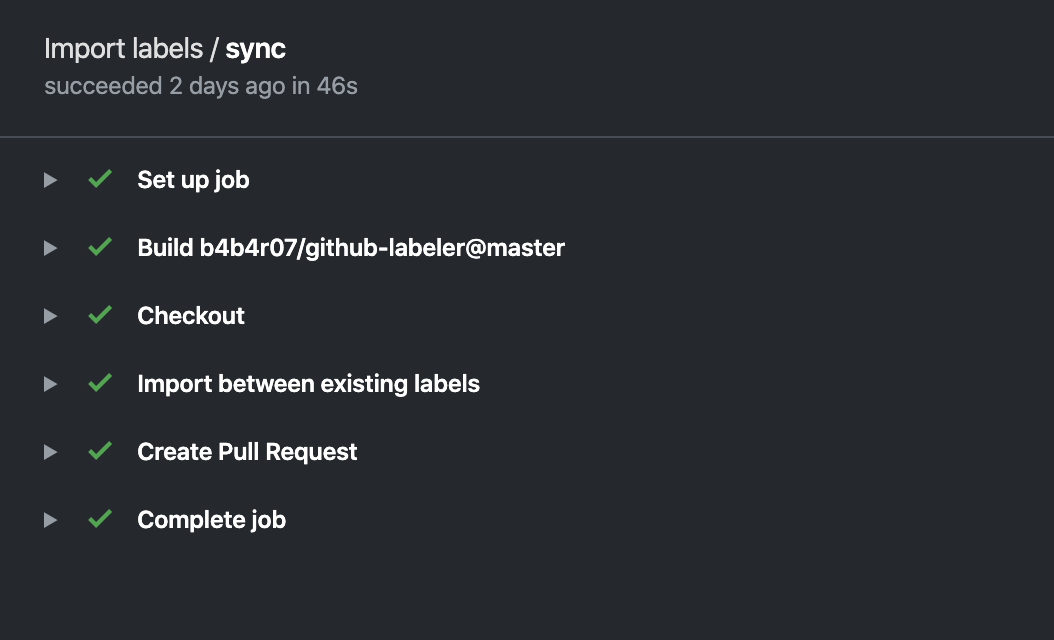Viewport: 1054px width, 640px height.
Task: Open the Create Pull Request step
Action: tap(247, 452)
